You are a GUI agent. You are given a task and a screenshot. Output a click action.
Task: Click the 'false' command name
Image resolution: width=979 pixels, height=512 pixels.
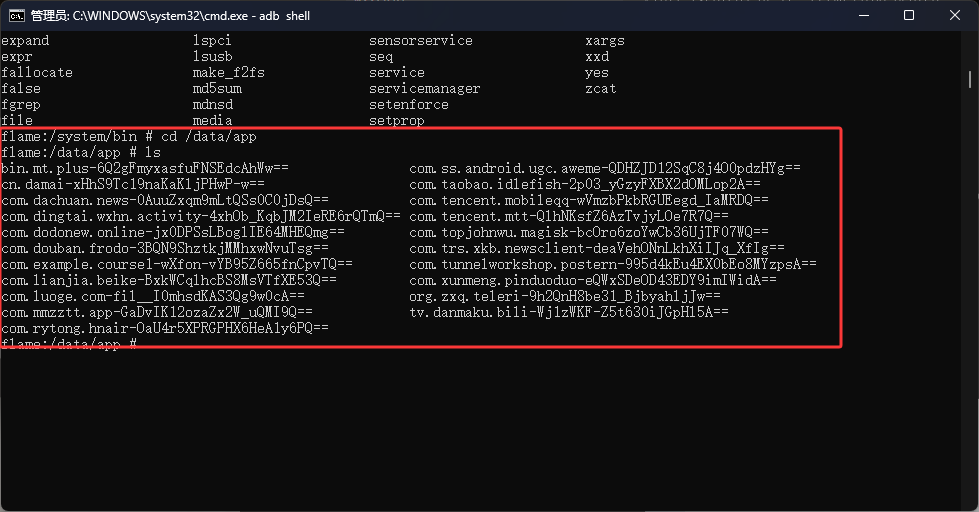coord(21,89)
